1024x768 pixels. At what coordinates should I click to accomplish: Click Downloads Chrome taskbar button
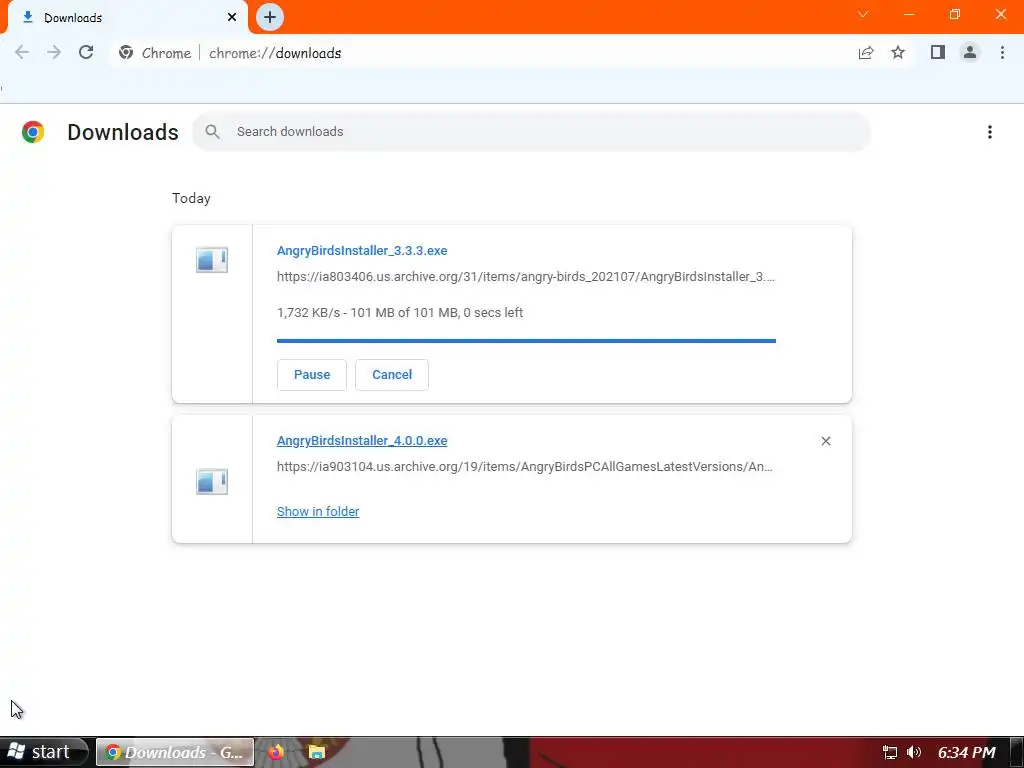tap(175, 752)
